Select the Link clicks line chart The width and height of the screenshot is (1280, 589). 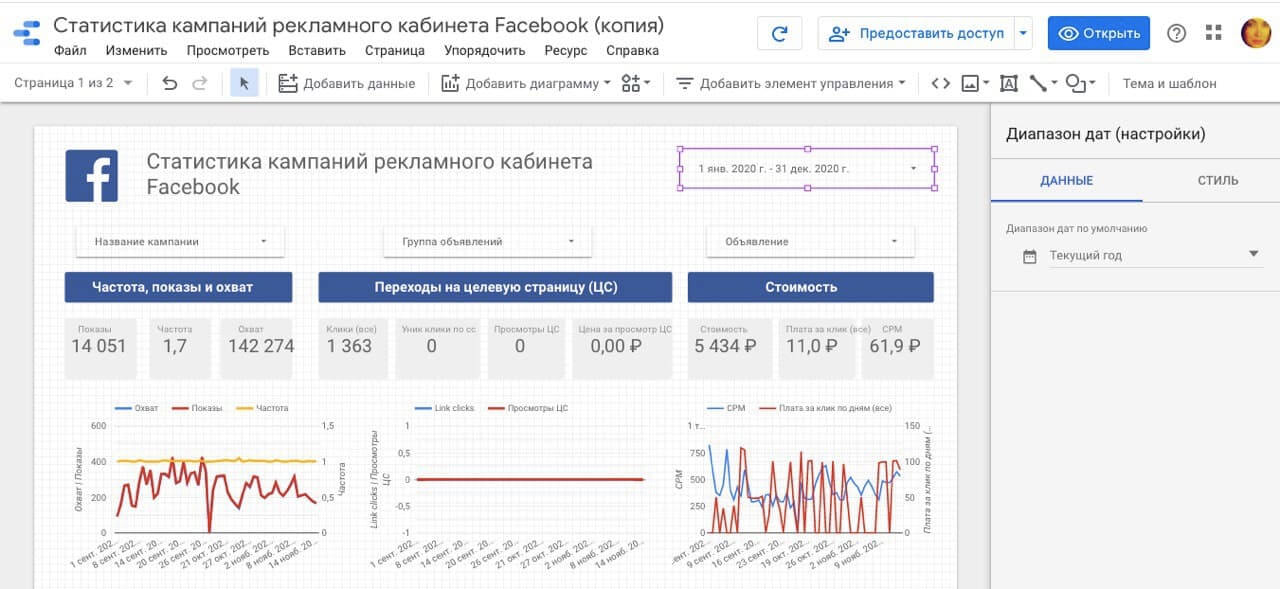click(x=511, y=486)
